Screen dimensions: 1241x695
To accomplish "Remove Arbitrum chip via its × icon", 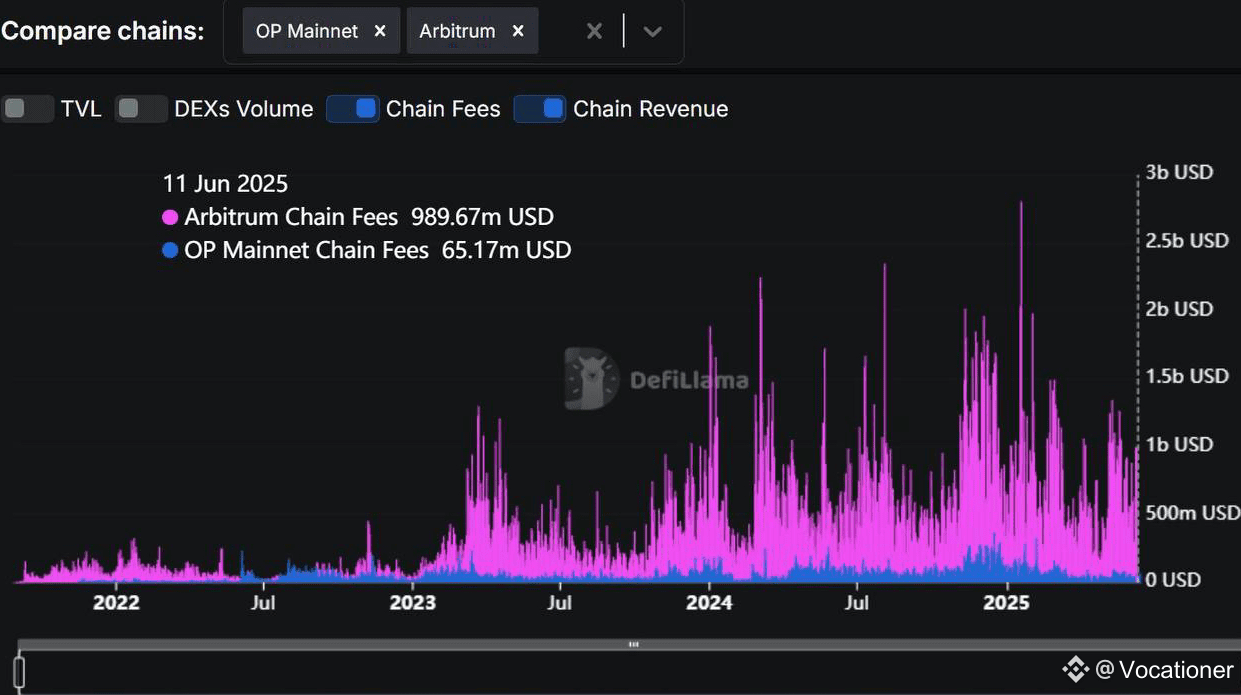I will click(518, 30).
